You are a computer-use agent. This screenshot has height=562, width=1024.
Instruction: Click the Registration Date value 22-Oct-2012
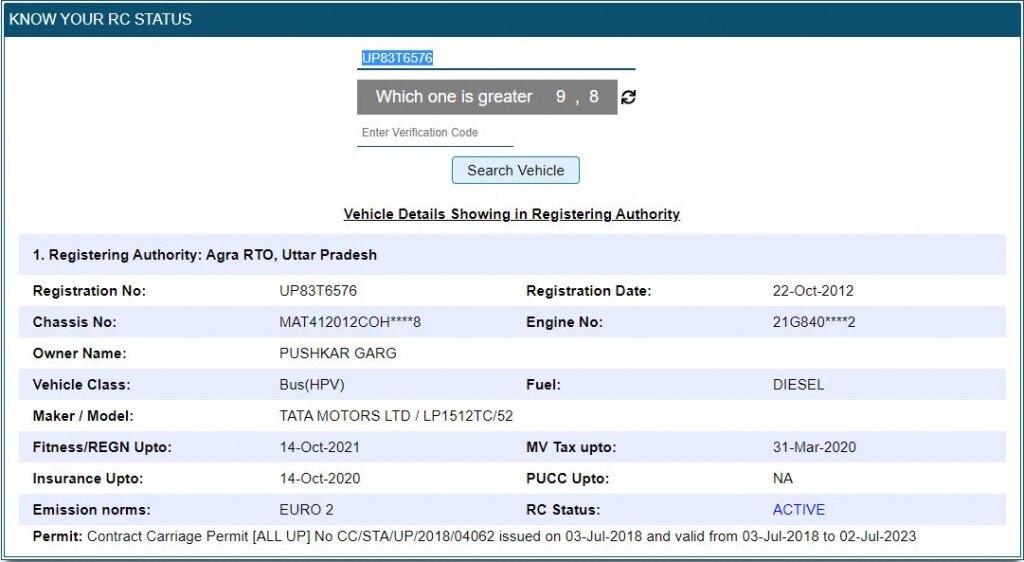(813, 291)
